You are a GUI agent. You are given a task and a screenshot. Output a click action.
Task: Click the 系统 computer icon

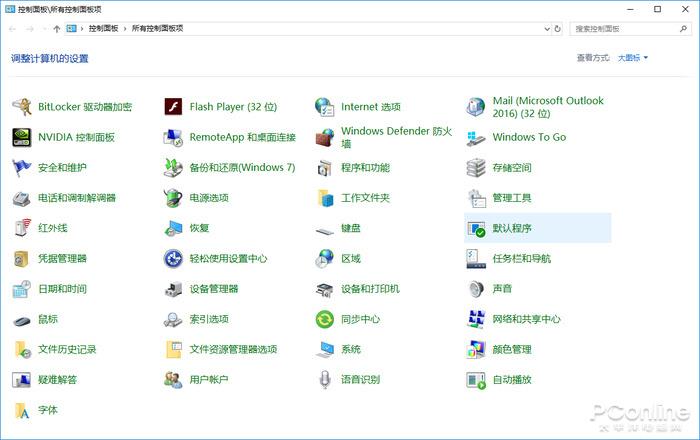325,350
